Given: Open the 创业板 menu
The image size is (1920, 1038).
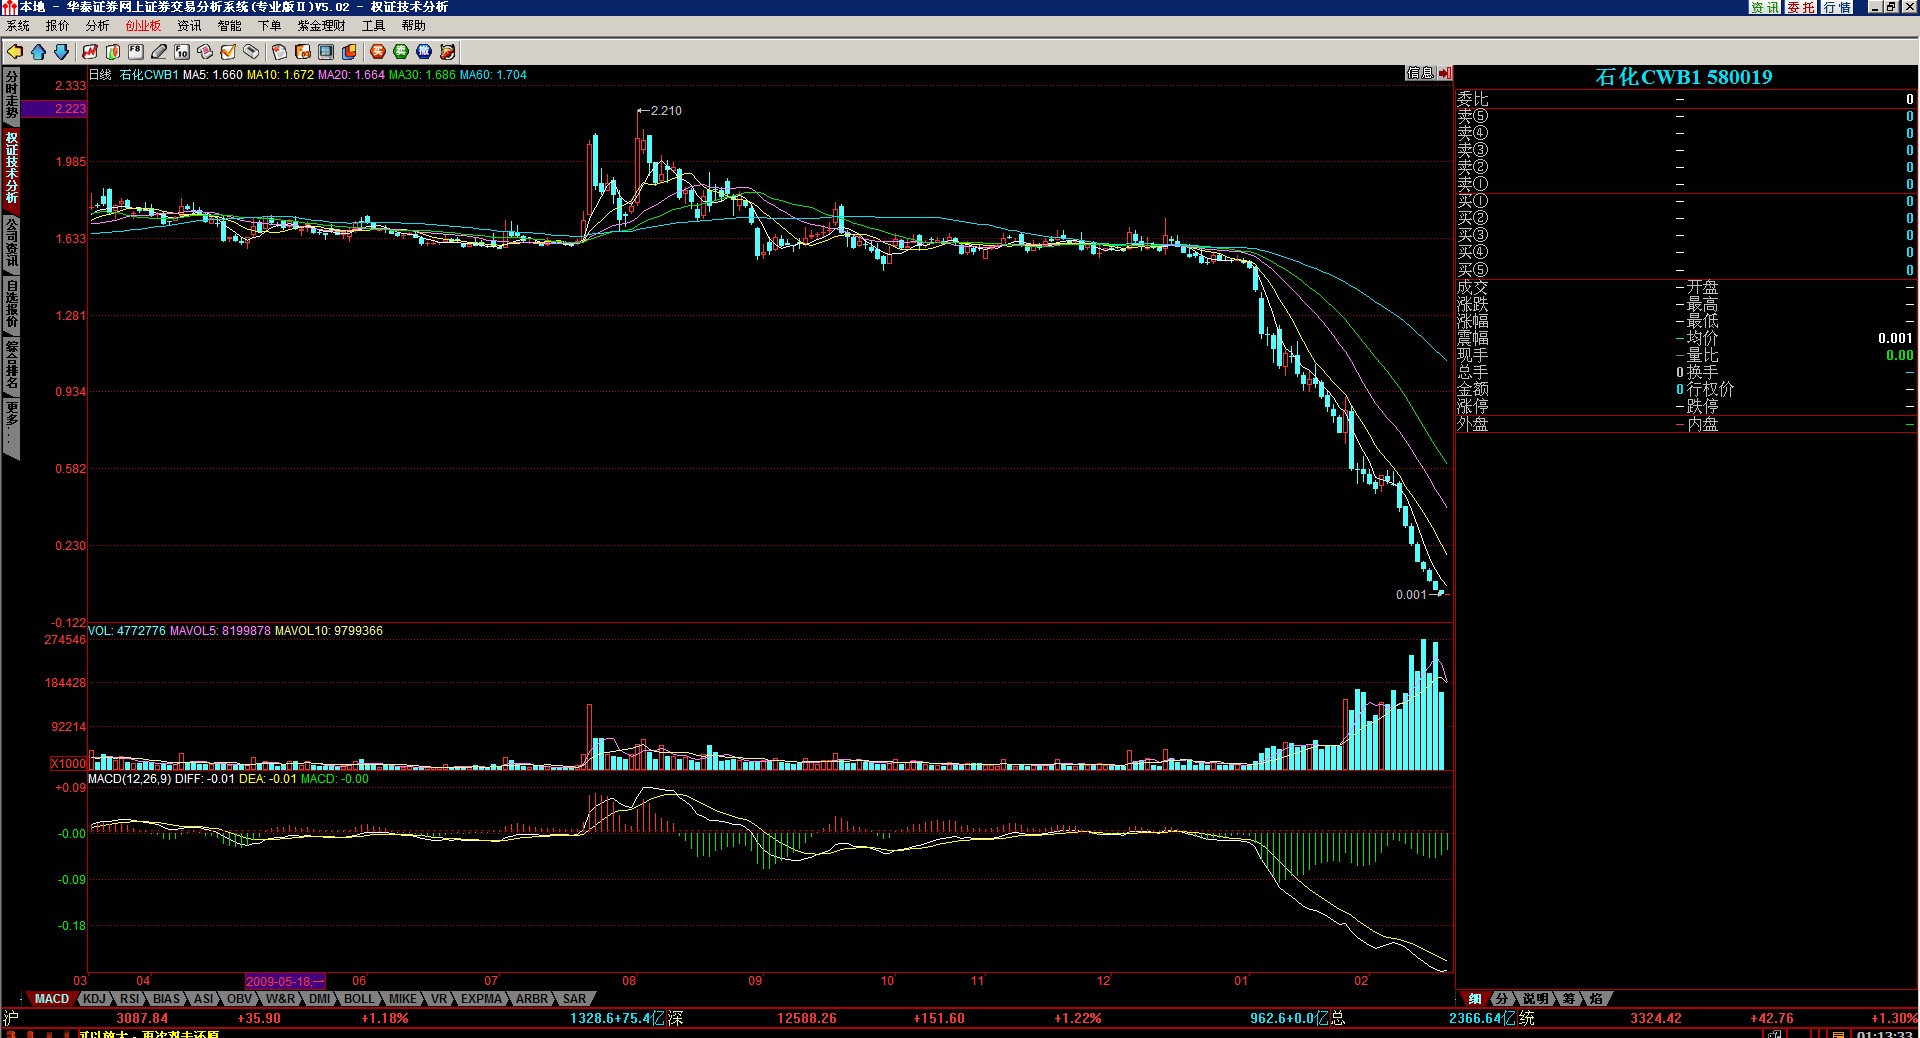Looking at the screenshot, I should point(143,26).
